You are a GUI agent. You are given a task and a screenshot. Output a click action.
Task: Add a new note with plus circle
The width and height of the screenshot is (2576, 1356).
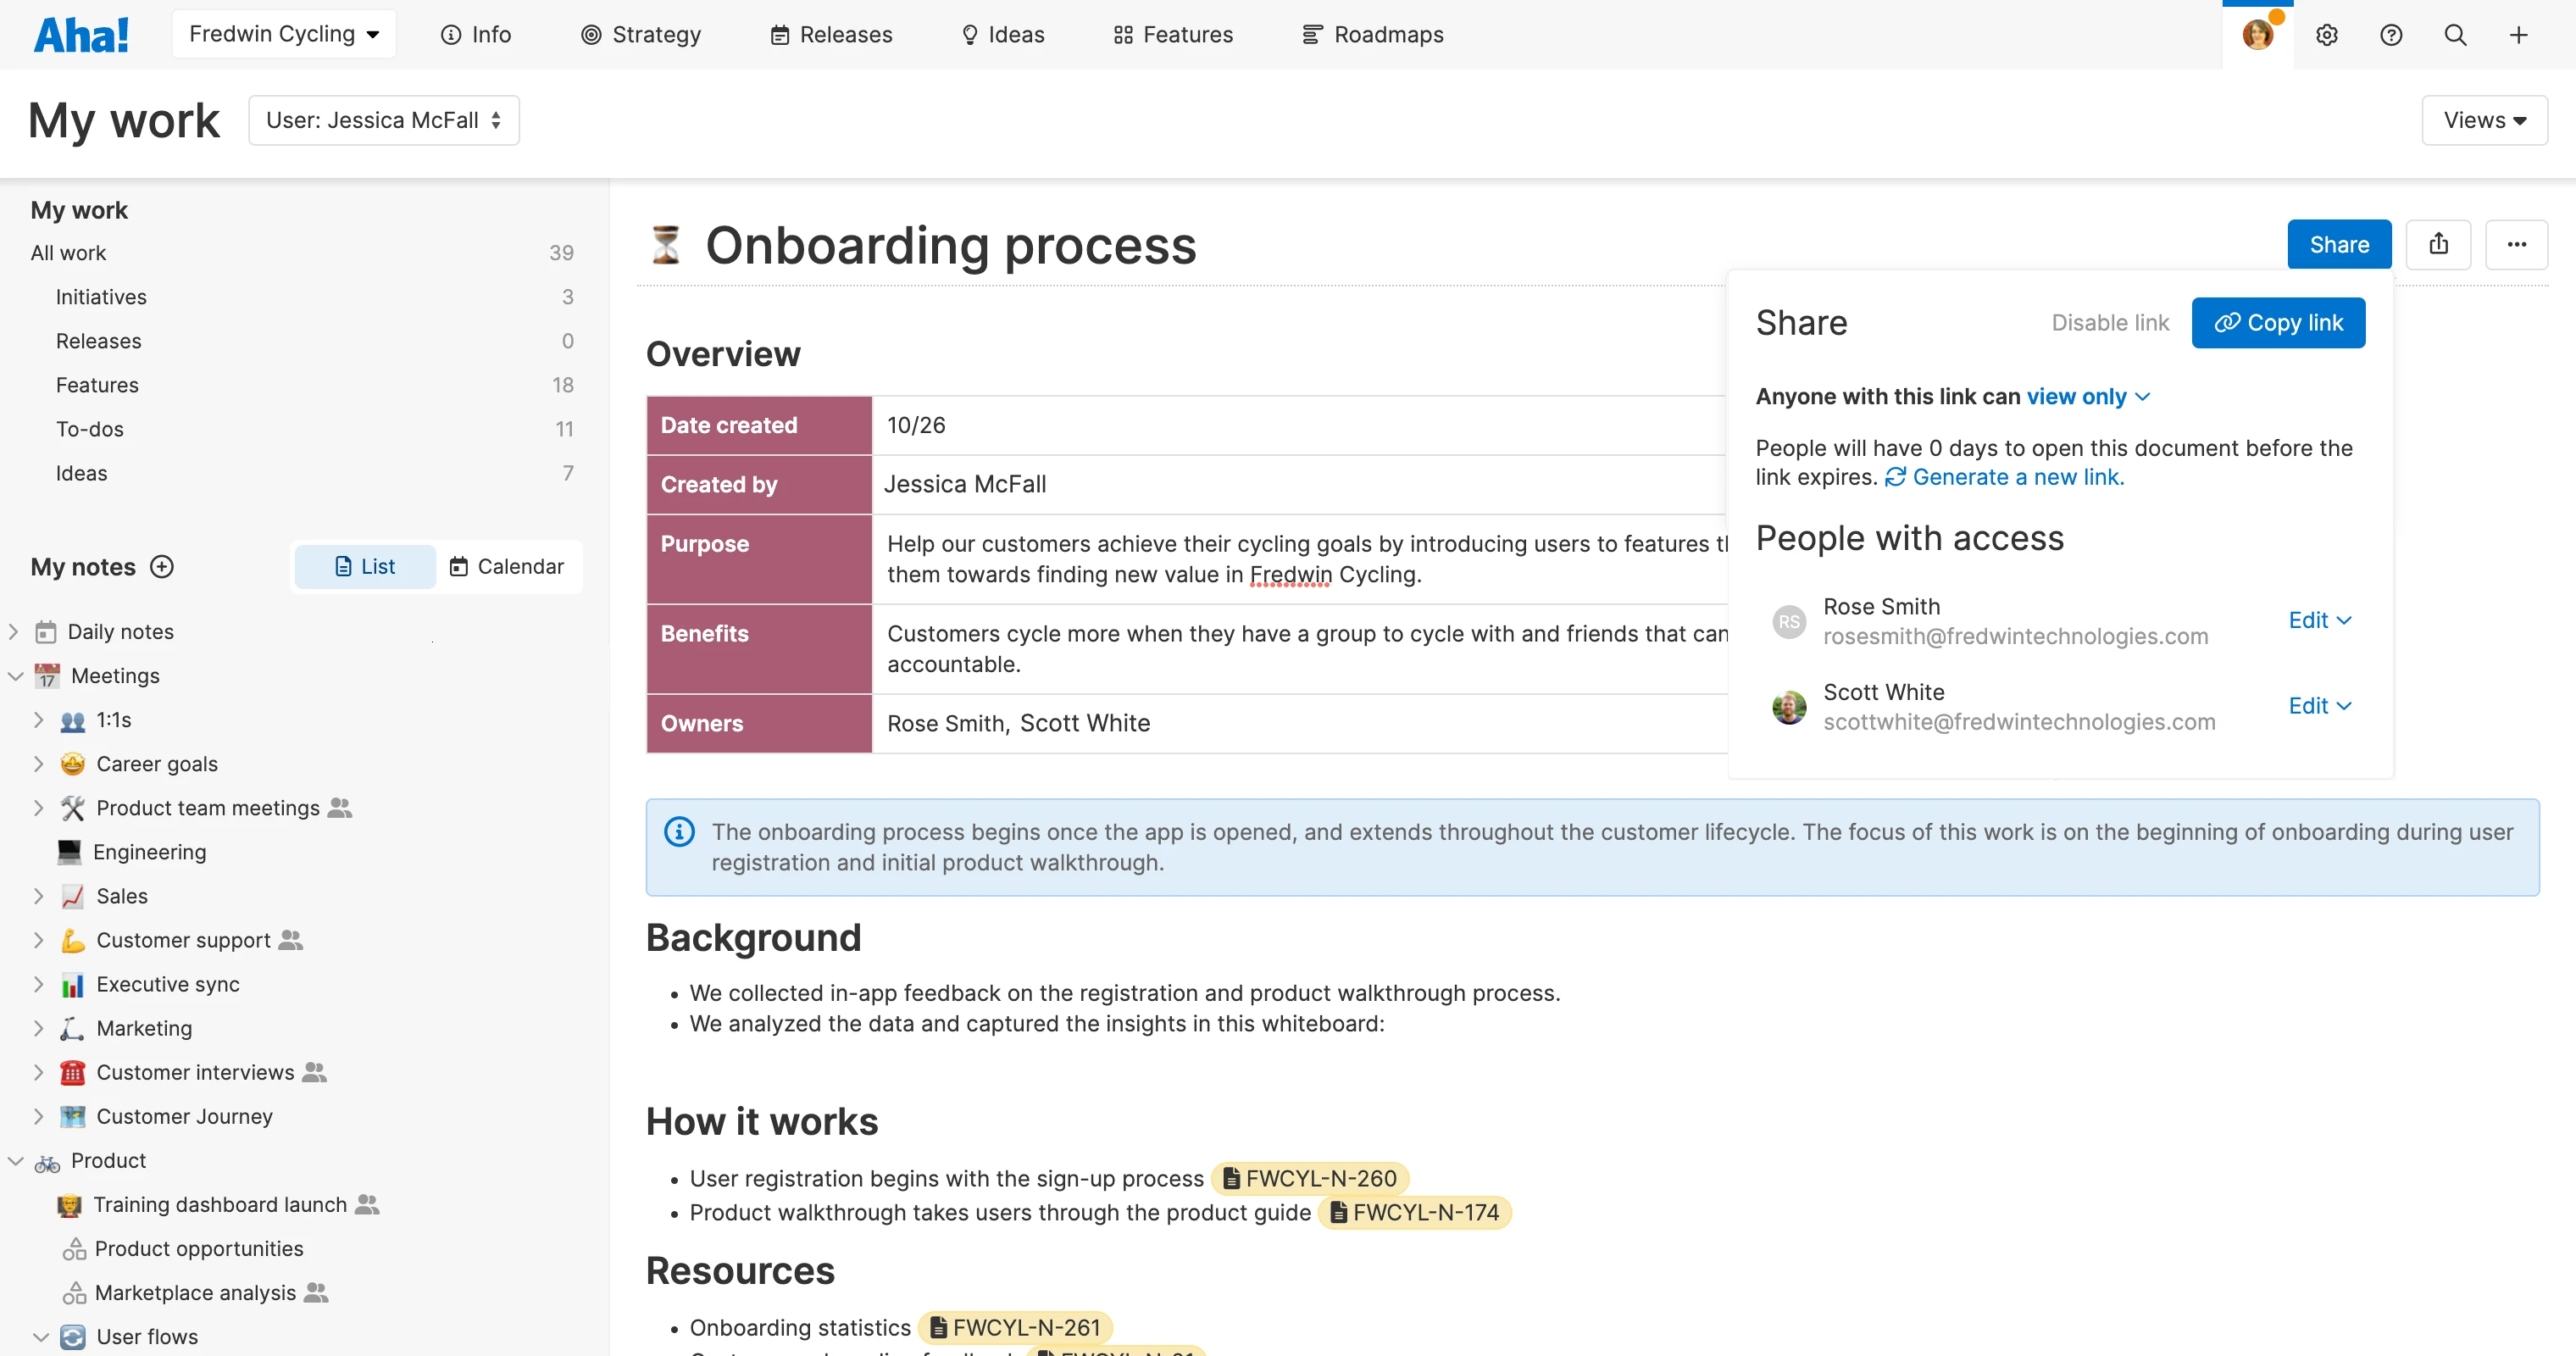pyautogui.click(x=161, y=567)
